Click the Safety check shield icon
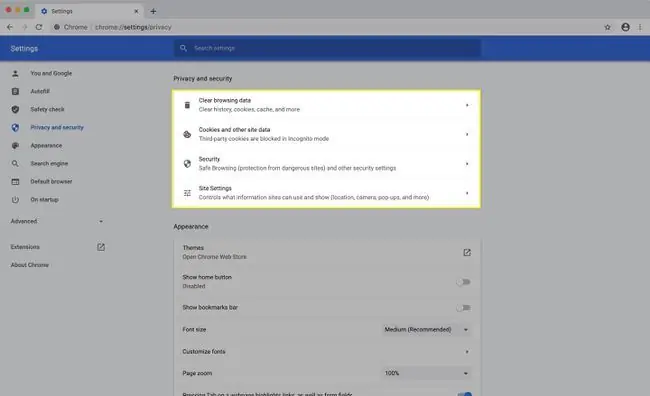650x396 pixels. tap(15, 109)
